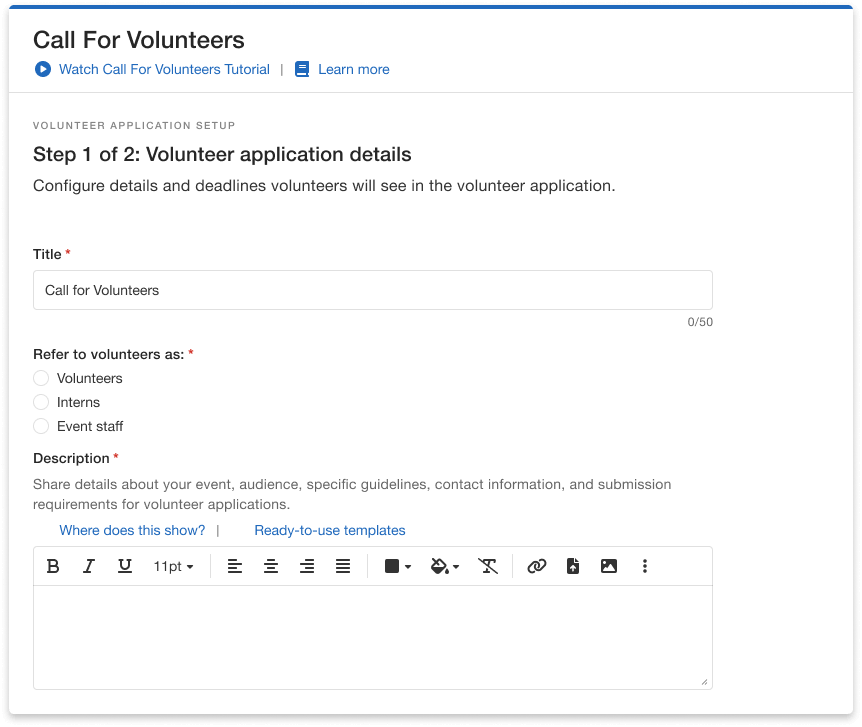Insert an image into the description

coord(609,566)
